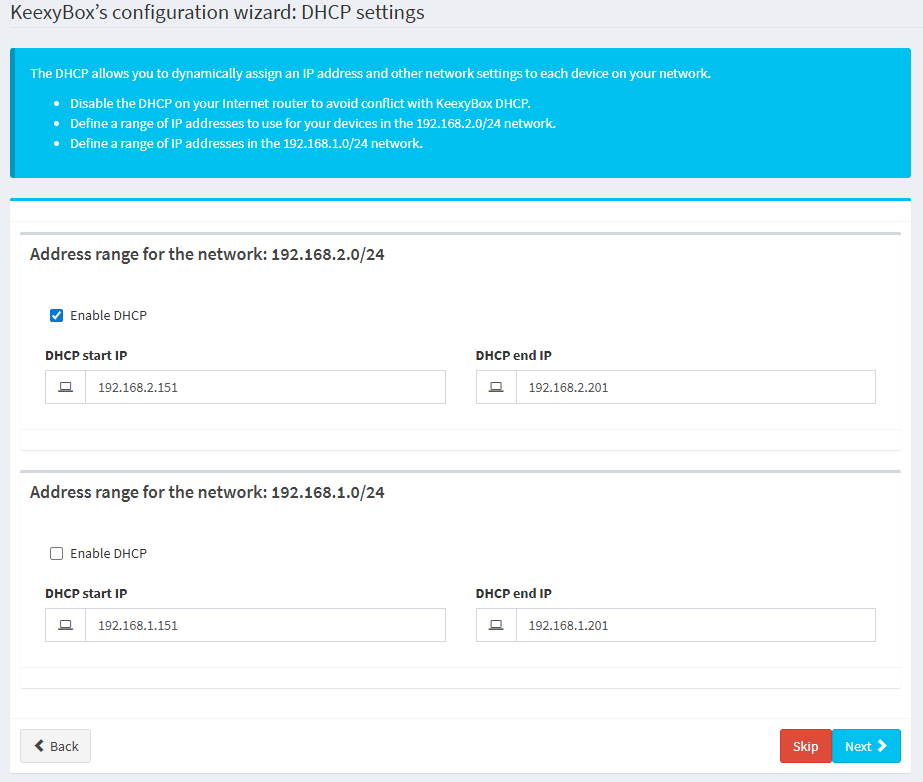
Task: Click the page title 'KeexyBox's configuration wizard: DHCP settings'
Action: [217, 12]
